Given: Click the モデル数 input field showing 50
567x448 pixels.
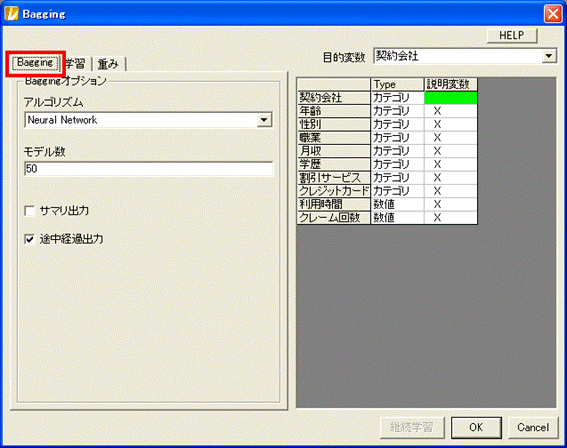Looking at the screenshot, I should (x=148, y=168).
